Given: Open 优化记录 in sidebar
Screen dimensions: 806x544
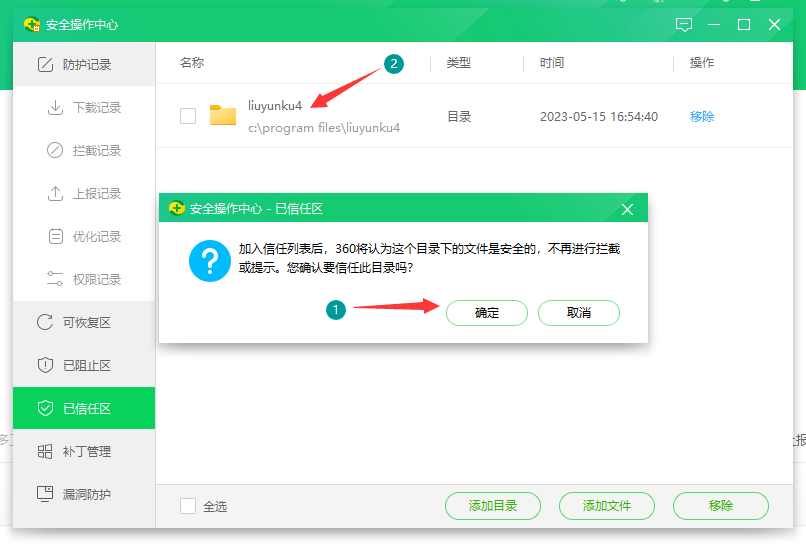Looking at the screenshot, I should tap(84, 237).
